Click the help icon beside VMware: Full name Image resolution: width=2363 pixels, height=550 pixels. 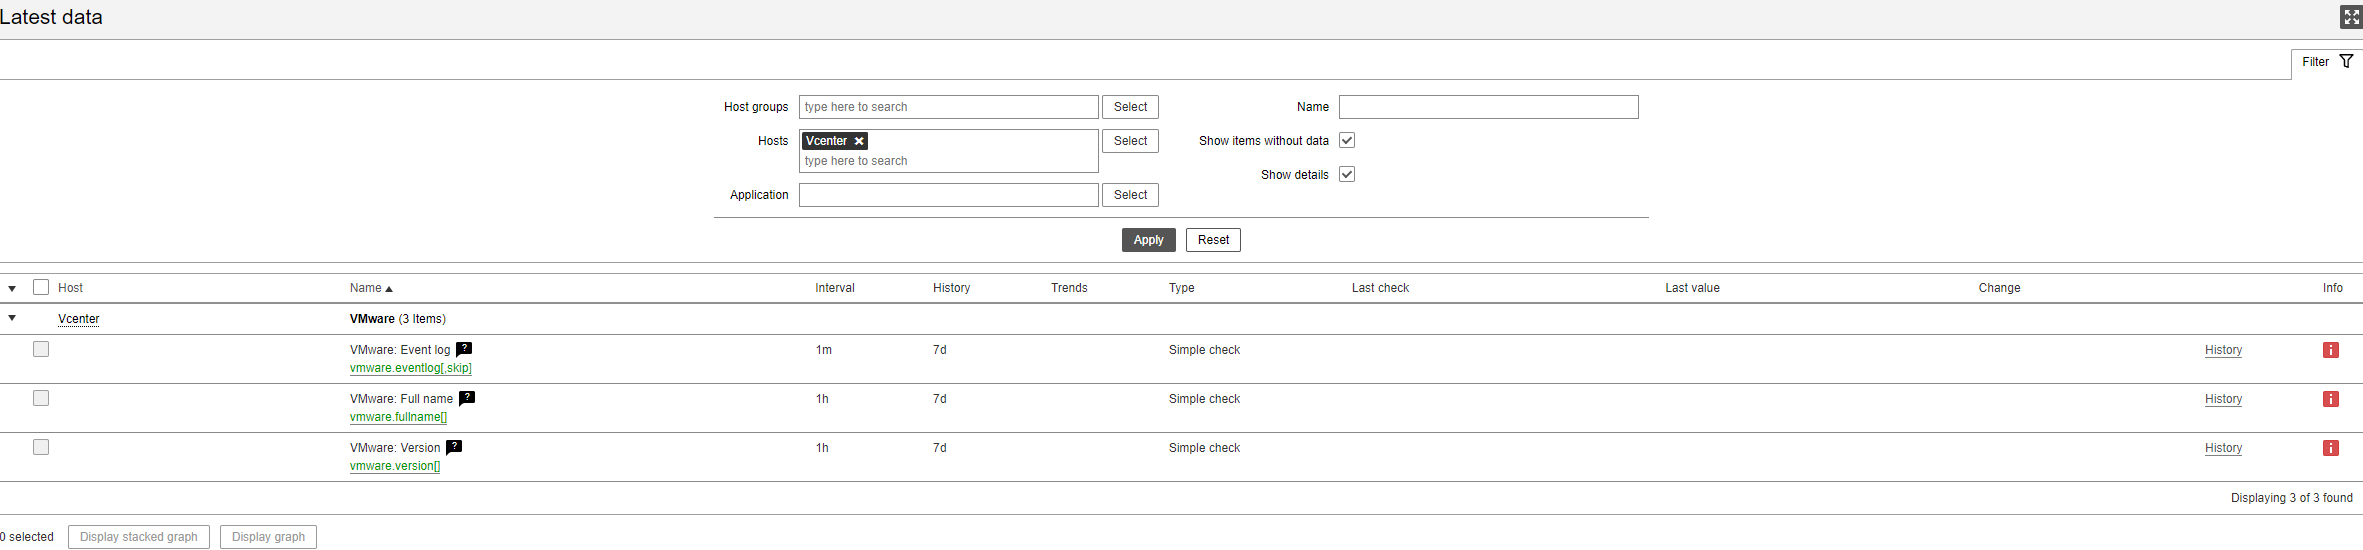[x=467, y=398]
